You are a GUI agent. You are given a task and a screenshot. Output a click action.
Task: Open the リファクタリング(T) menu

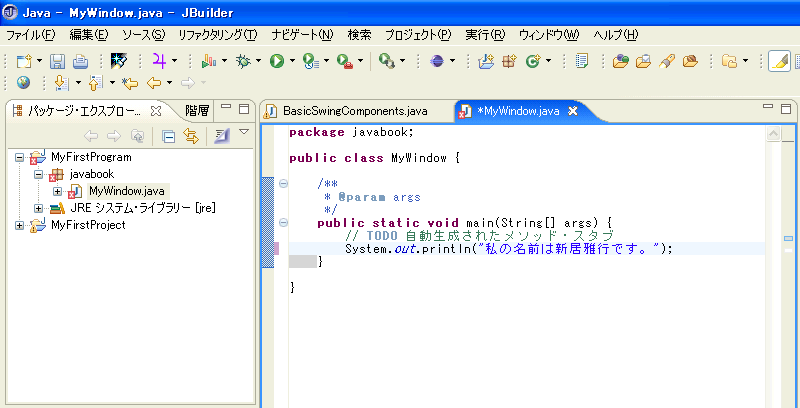click(x=217, y=35)
